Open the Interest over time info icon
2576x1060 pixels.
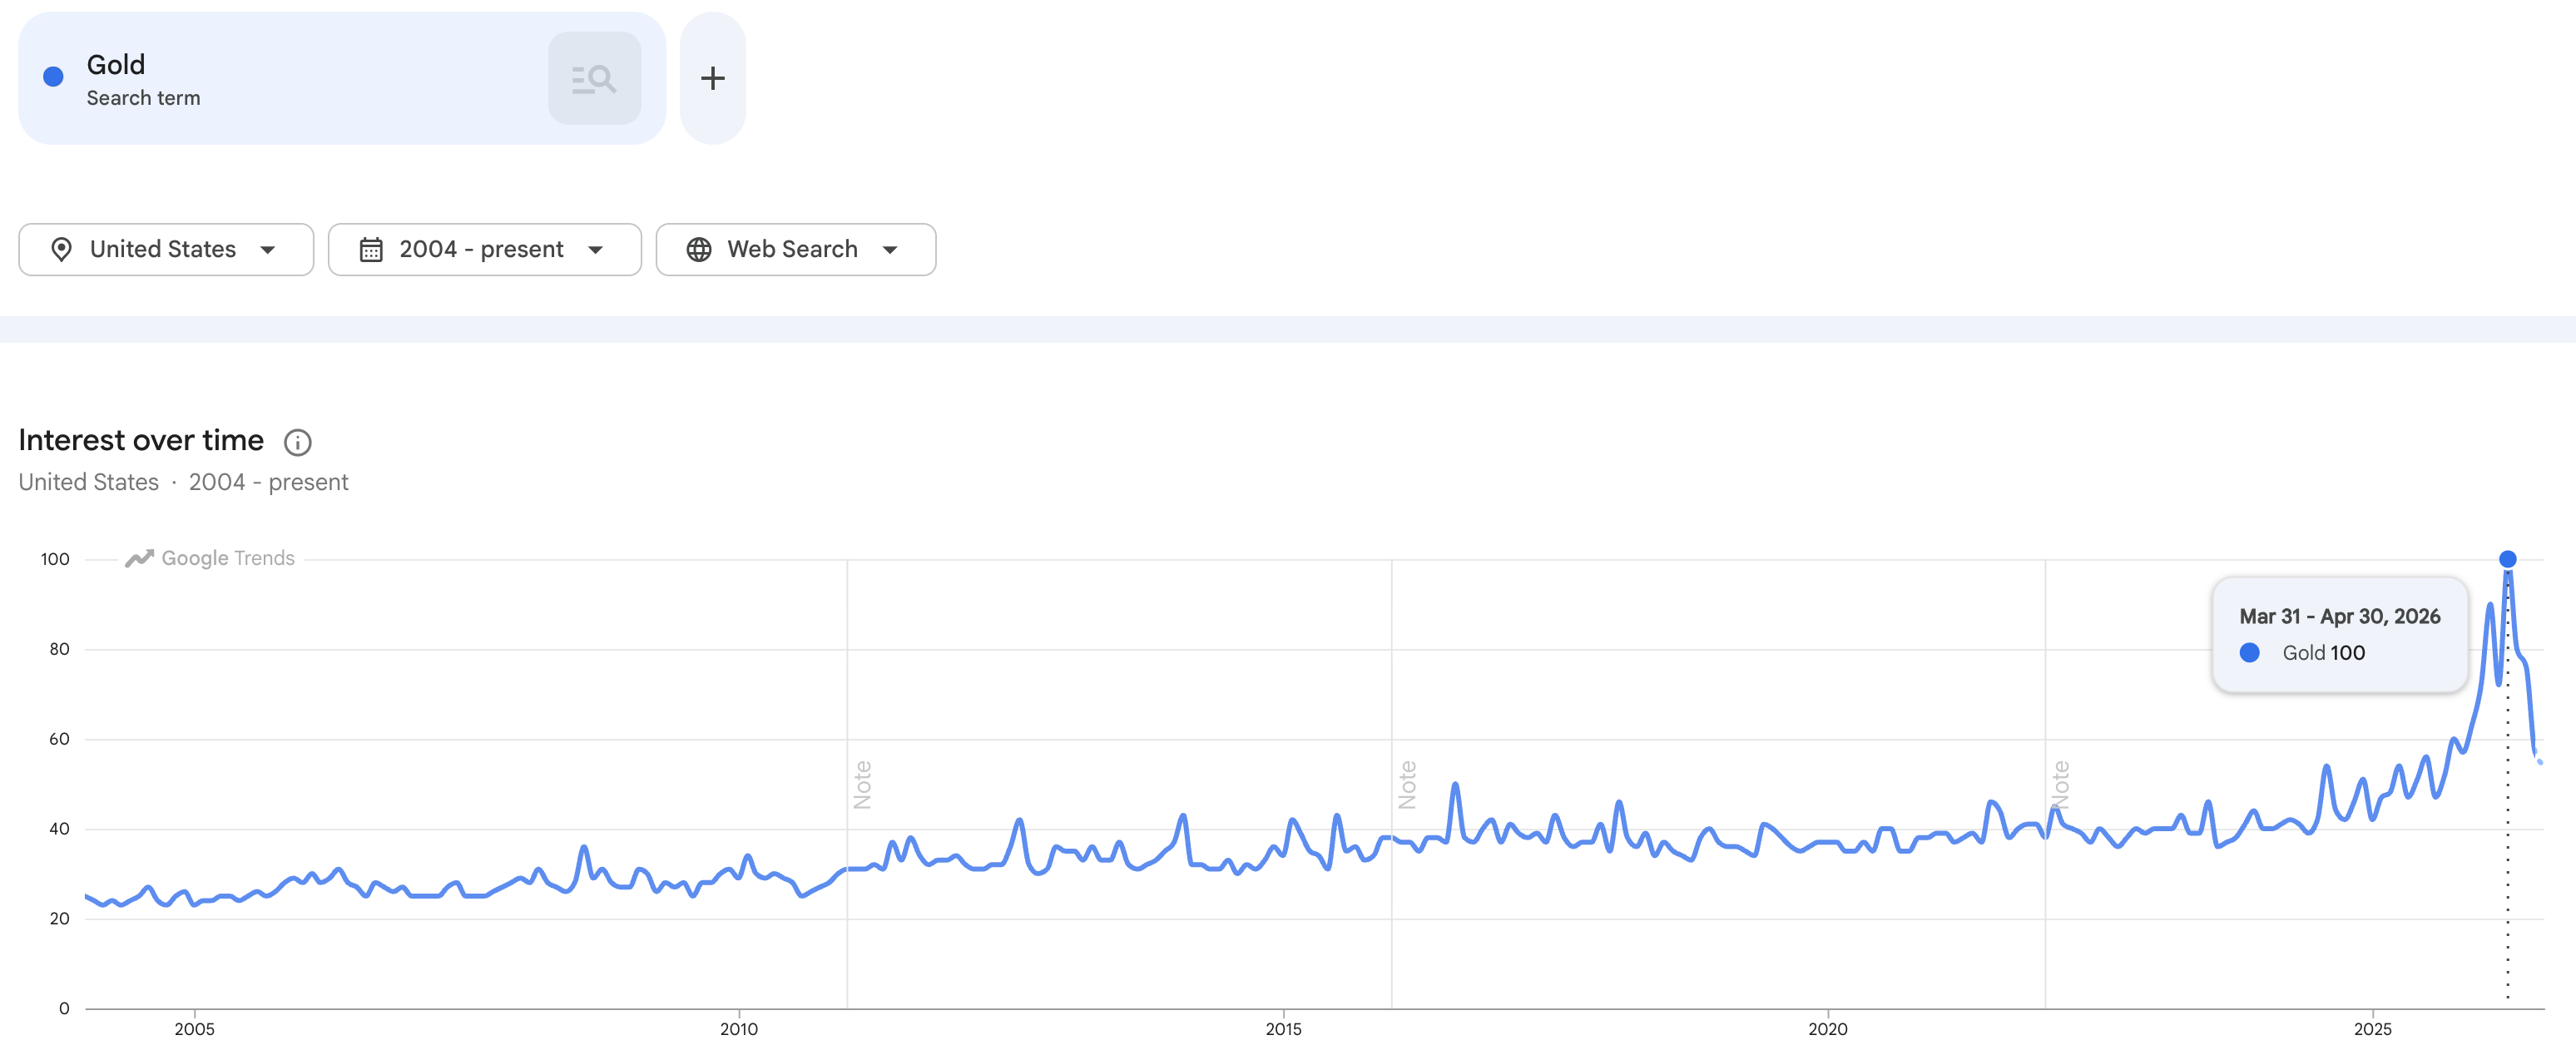click(x=297, y=442)
